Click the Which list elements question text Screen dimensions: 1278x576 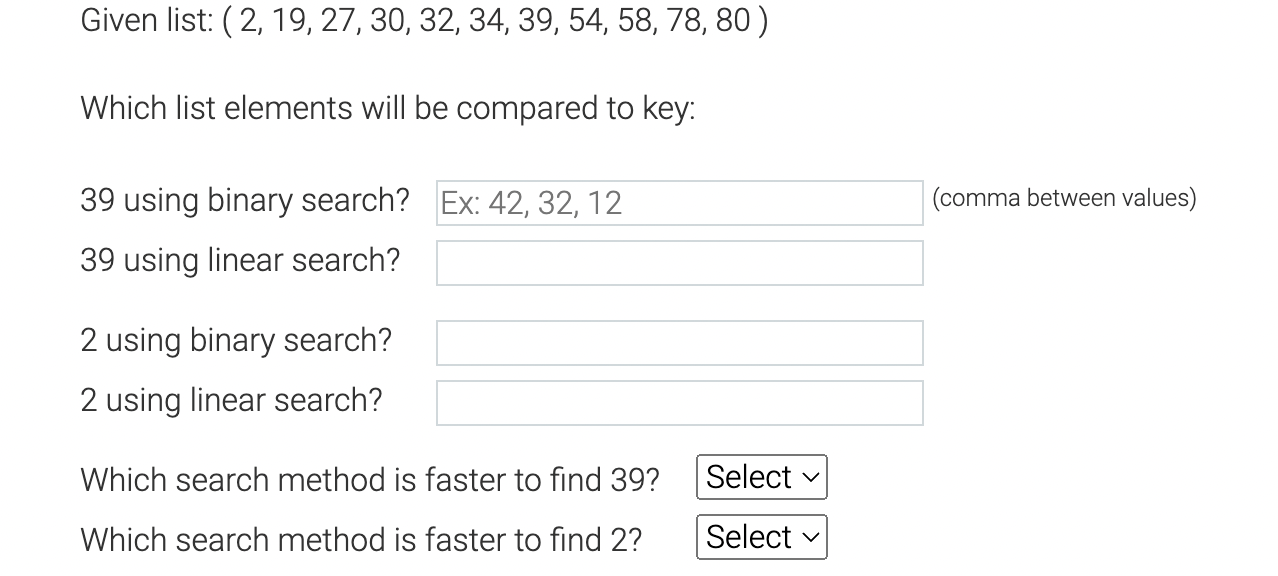click(387, 108)
